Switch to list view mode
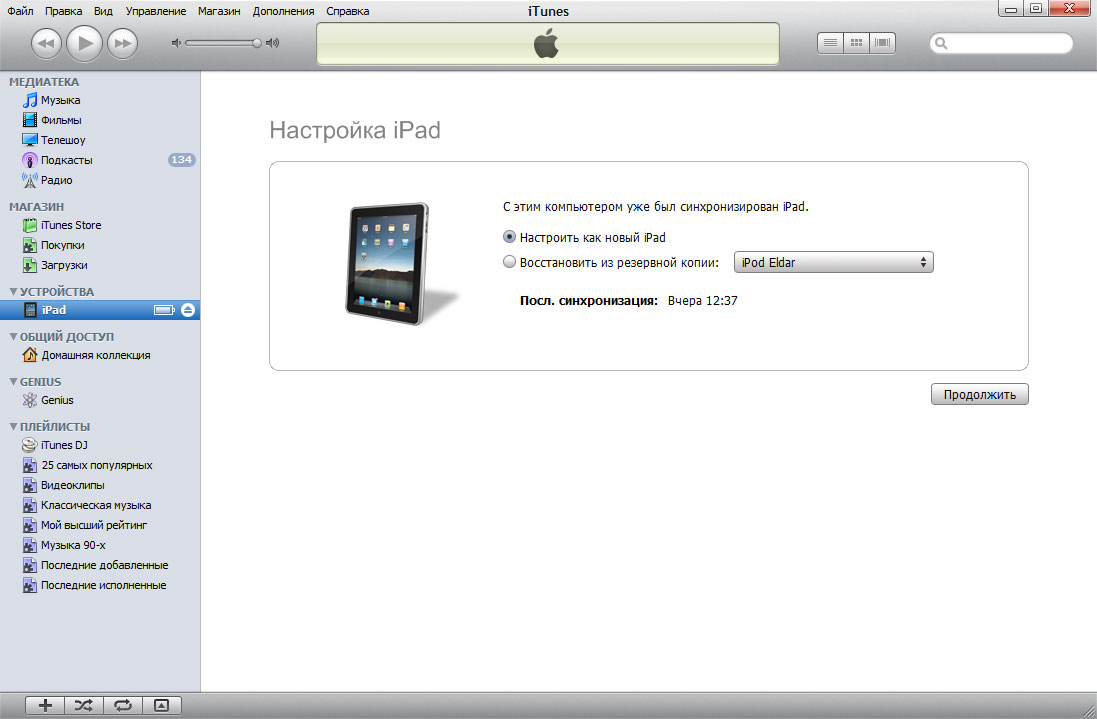 tap(830, 43)
